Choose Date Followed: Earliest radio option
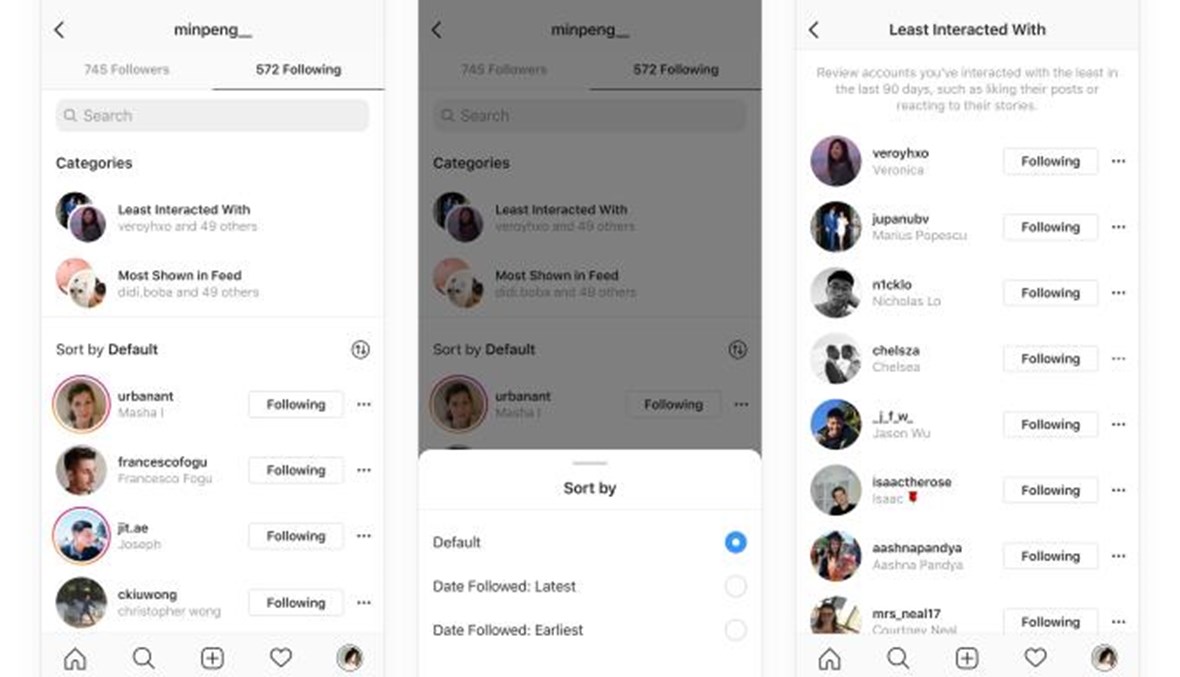Image resolution: width=1180 pixels, height=677 pixels. point(735,630)
